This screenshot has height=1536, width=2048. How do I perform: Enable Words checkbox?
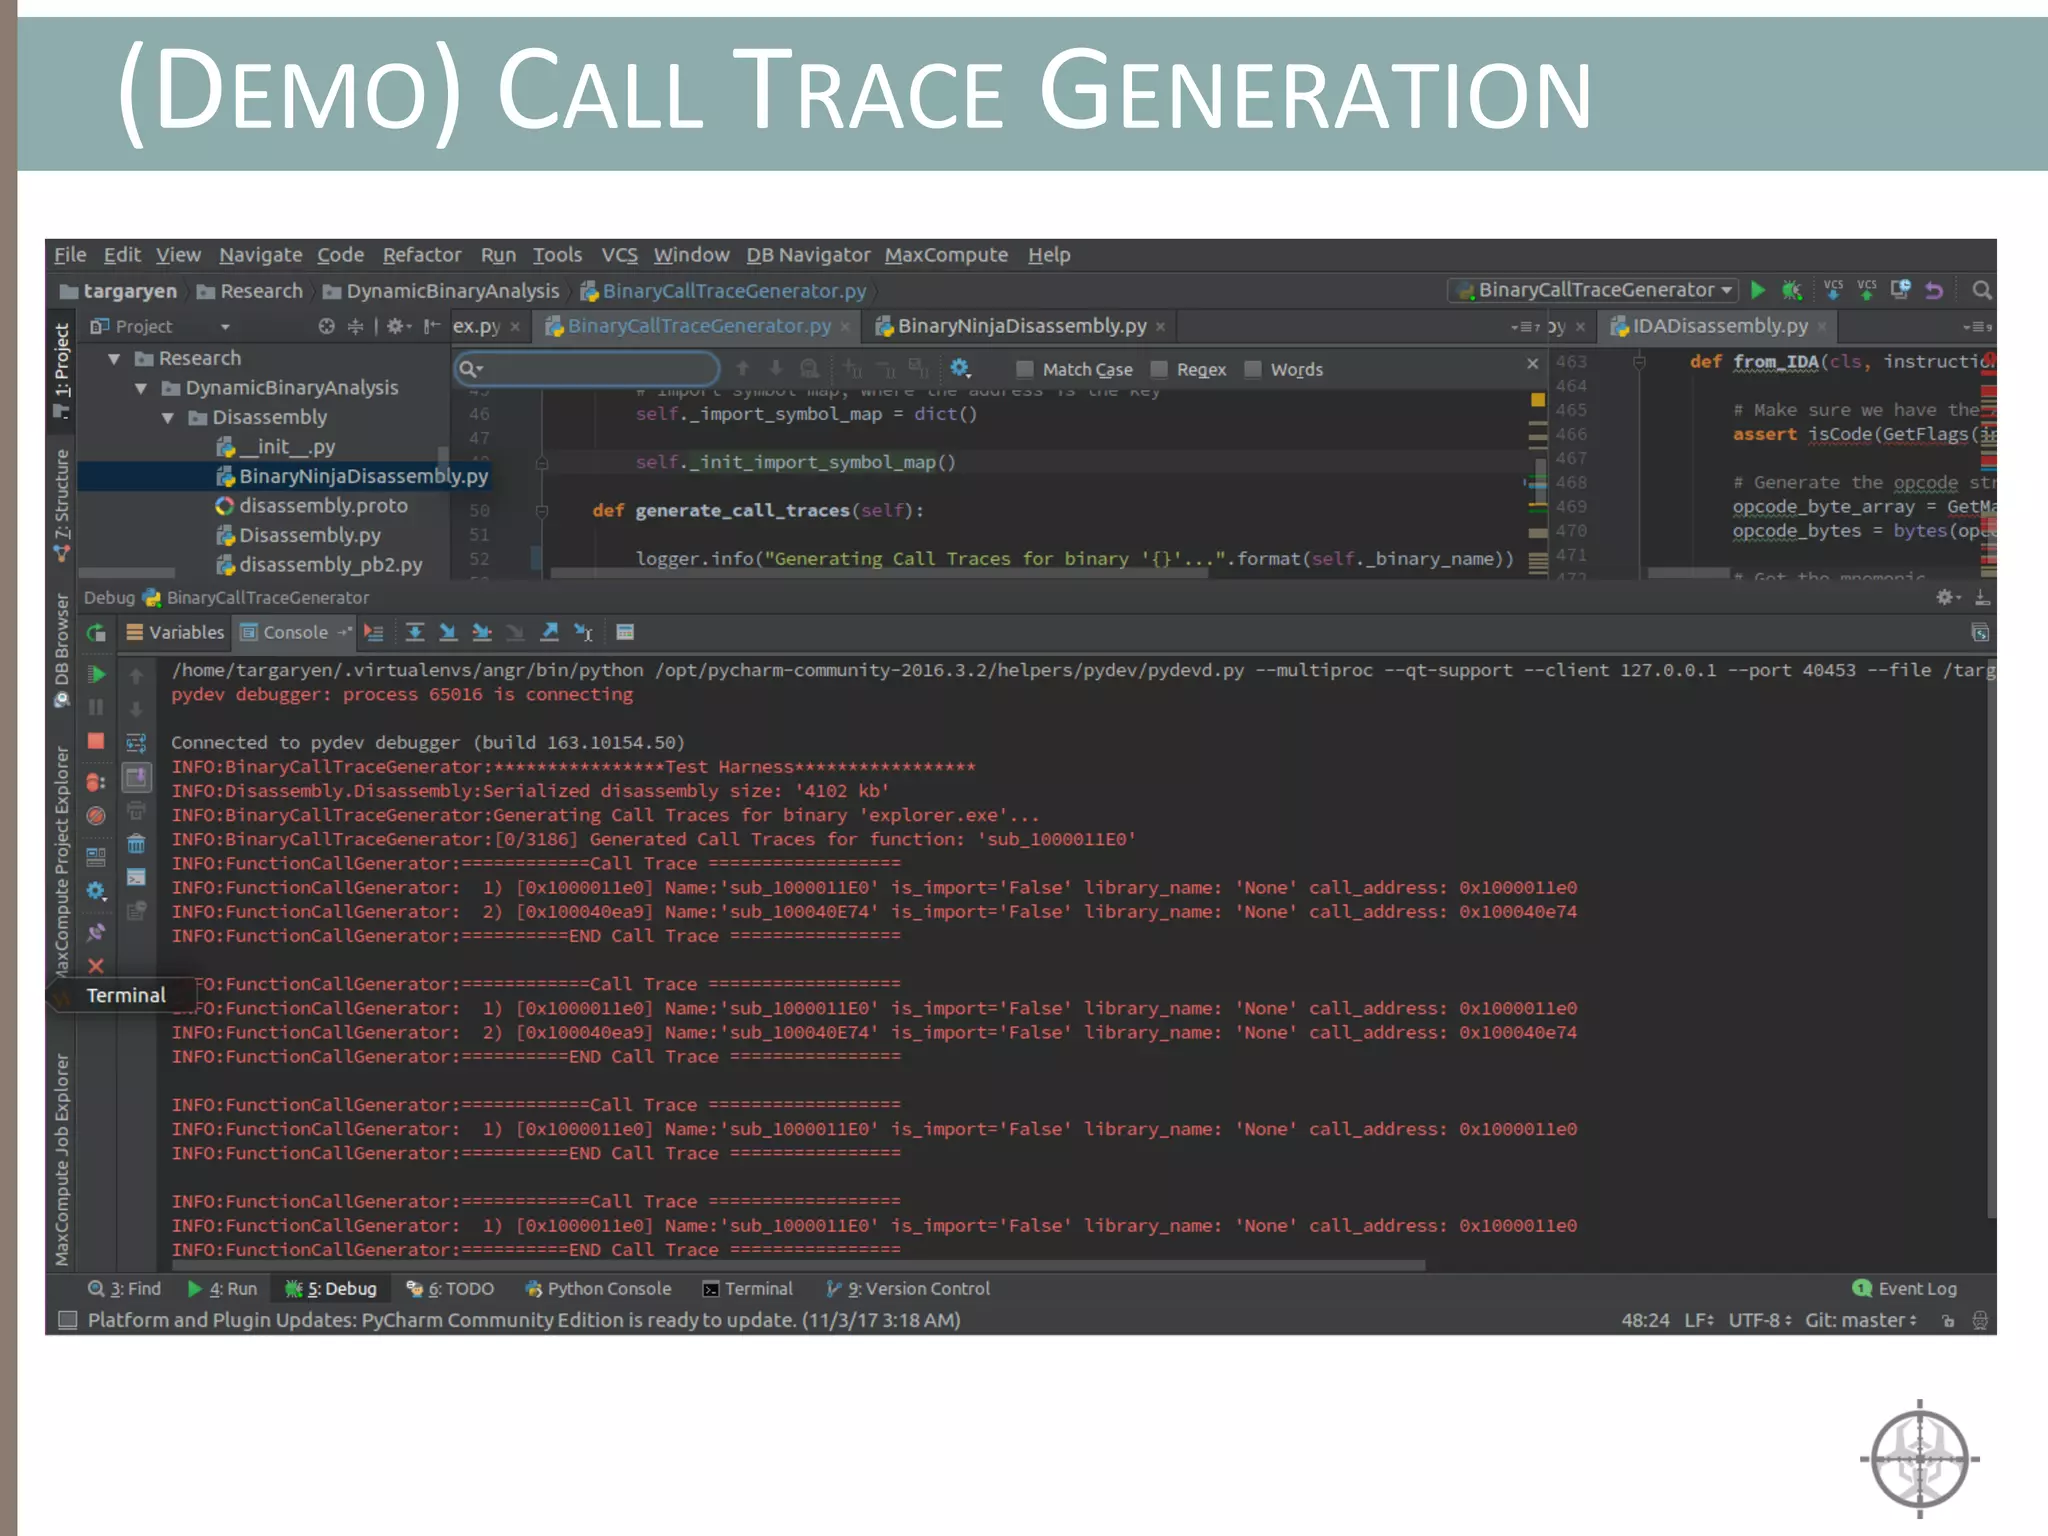tap(1253, 369)
